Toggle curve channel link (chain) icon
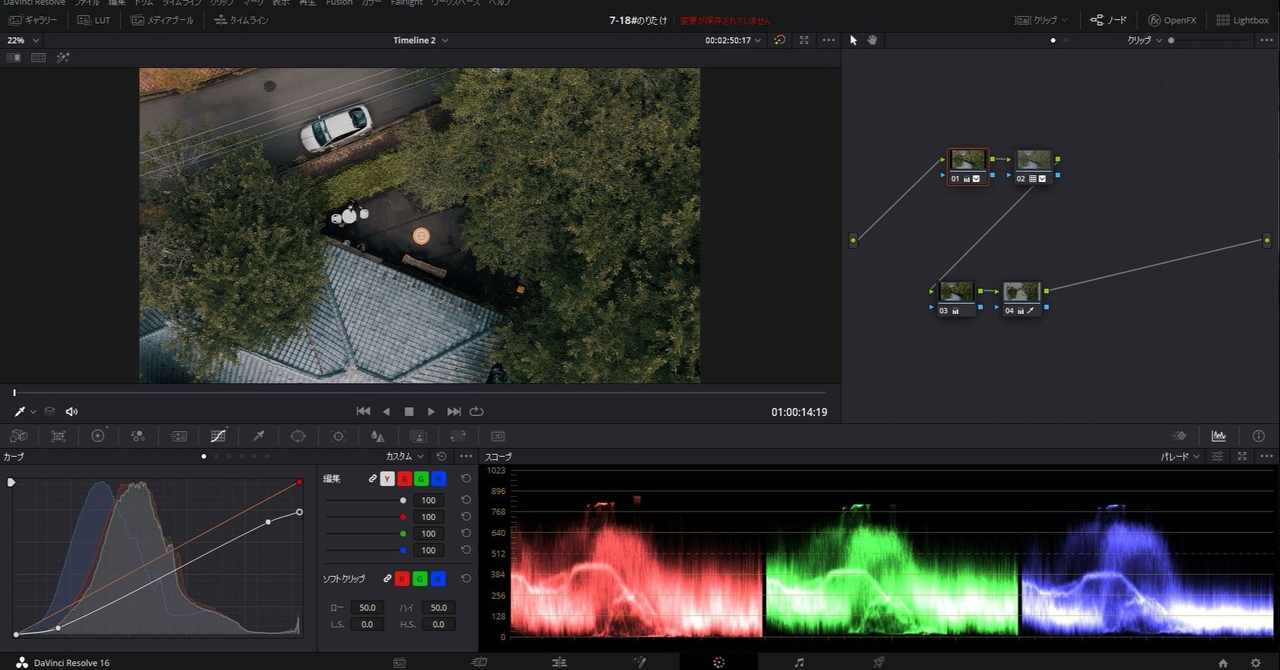1280x670 pixels. 373,479
